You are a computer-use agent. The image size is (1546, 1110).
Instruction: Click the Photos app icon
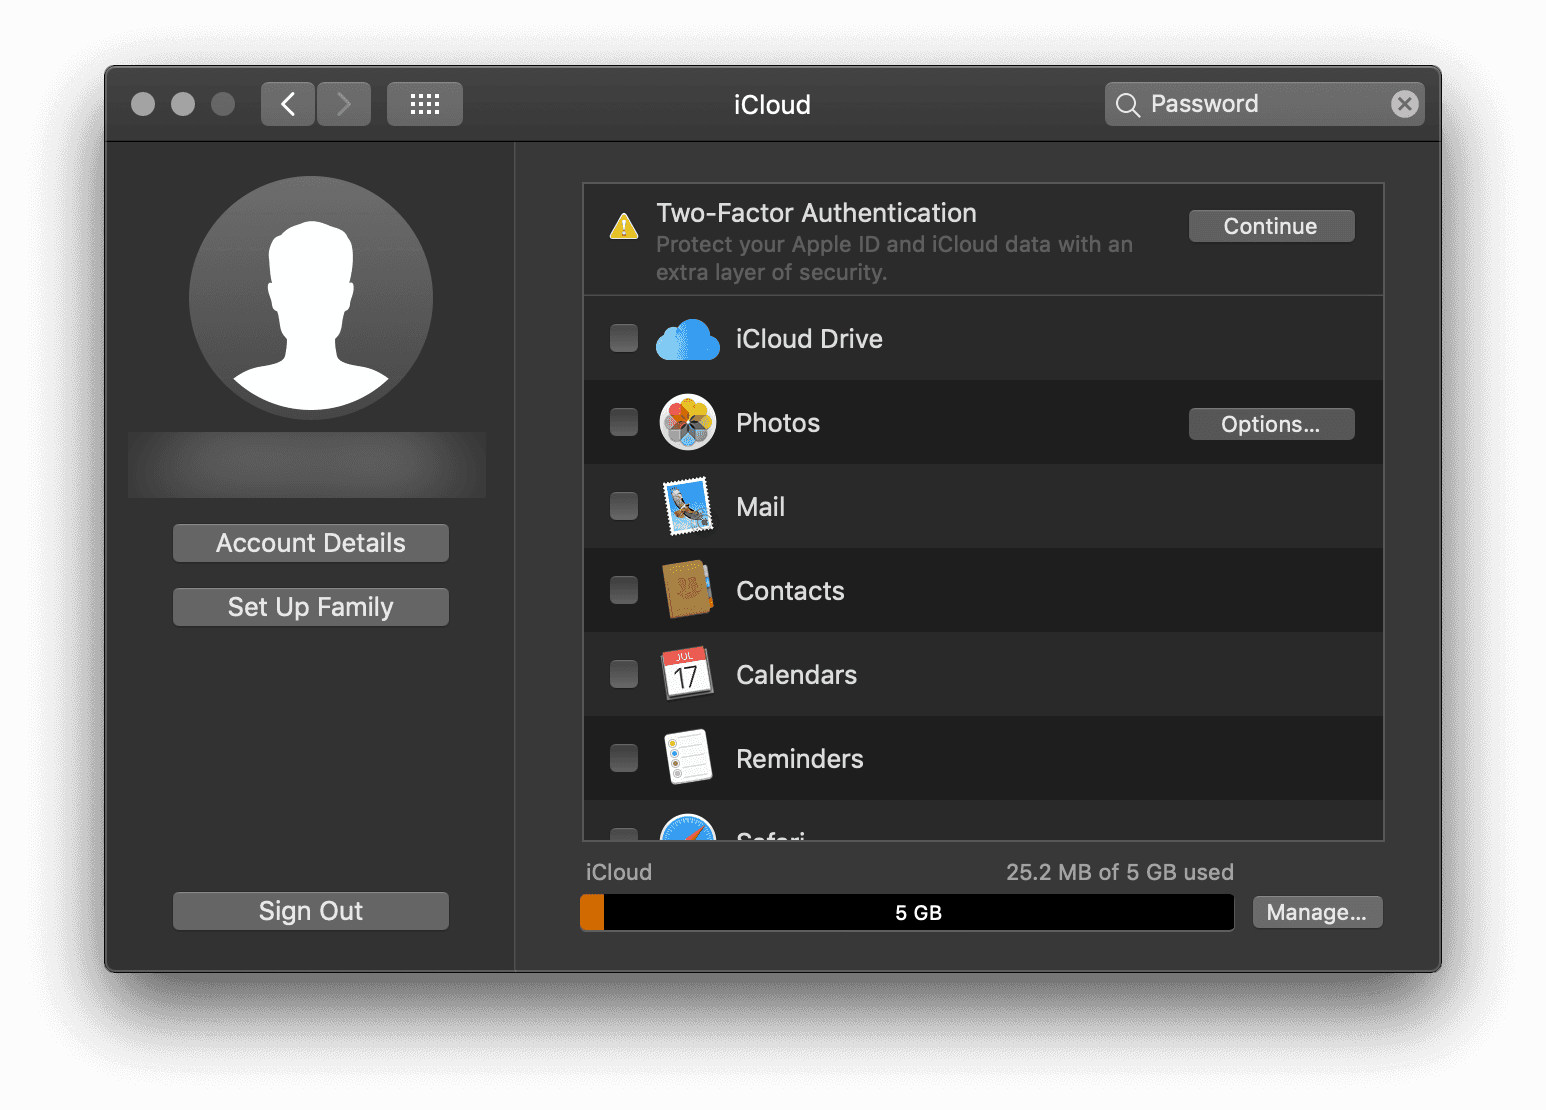[687, 423]
